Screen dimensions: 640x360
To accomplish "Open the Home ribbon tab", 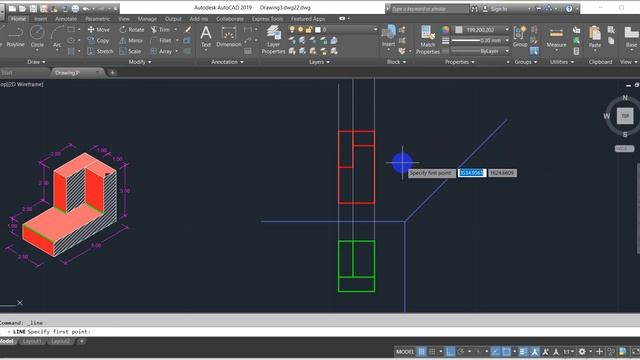I will pyautogui.click(x=18, y=19).
